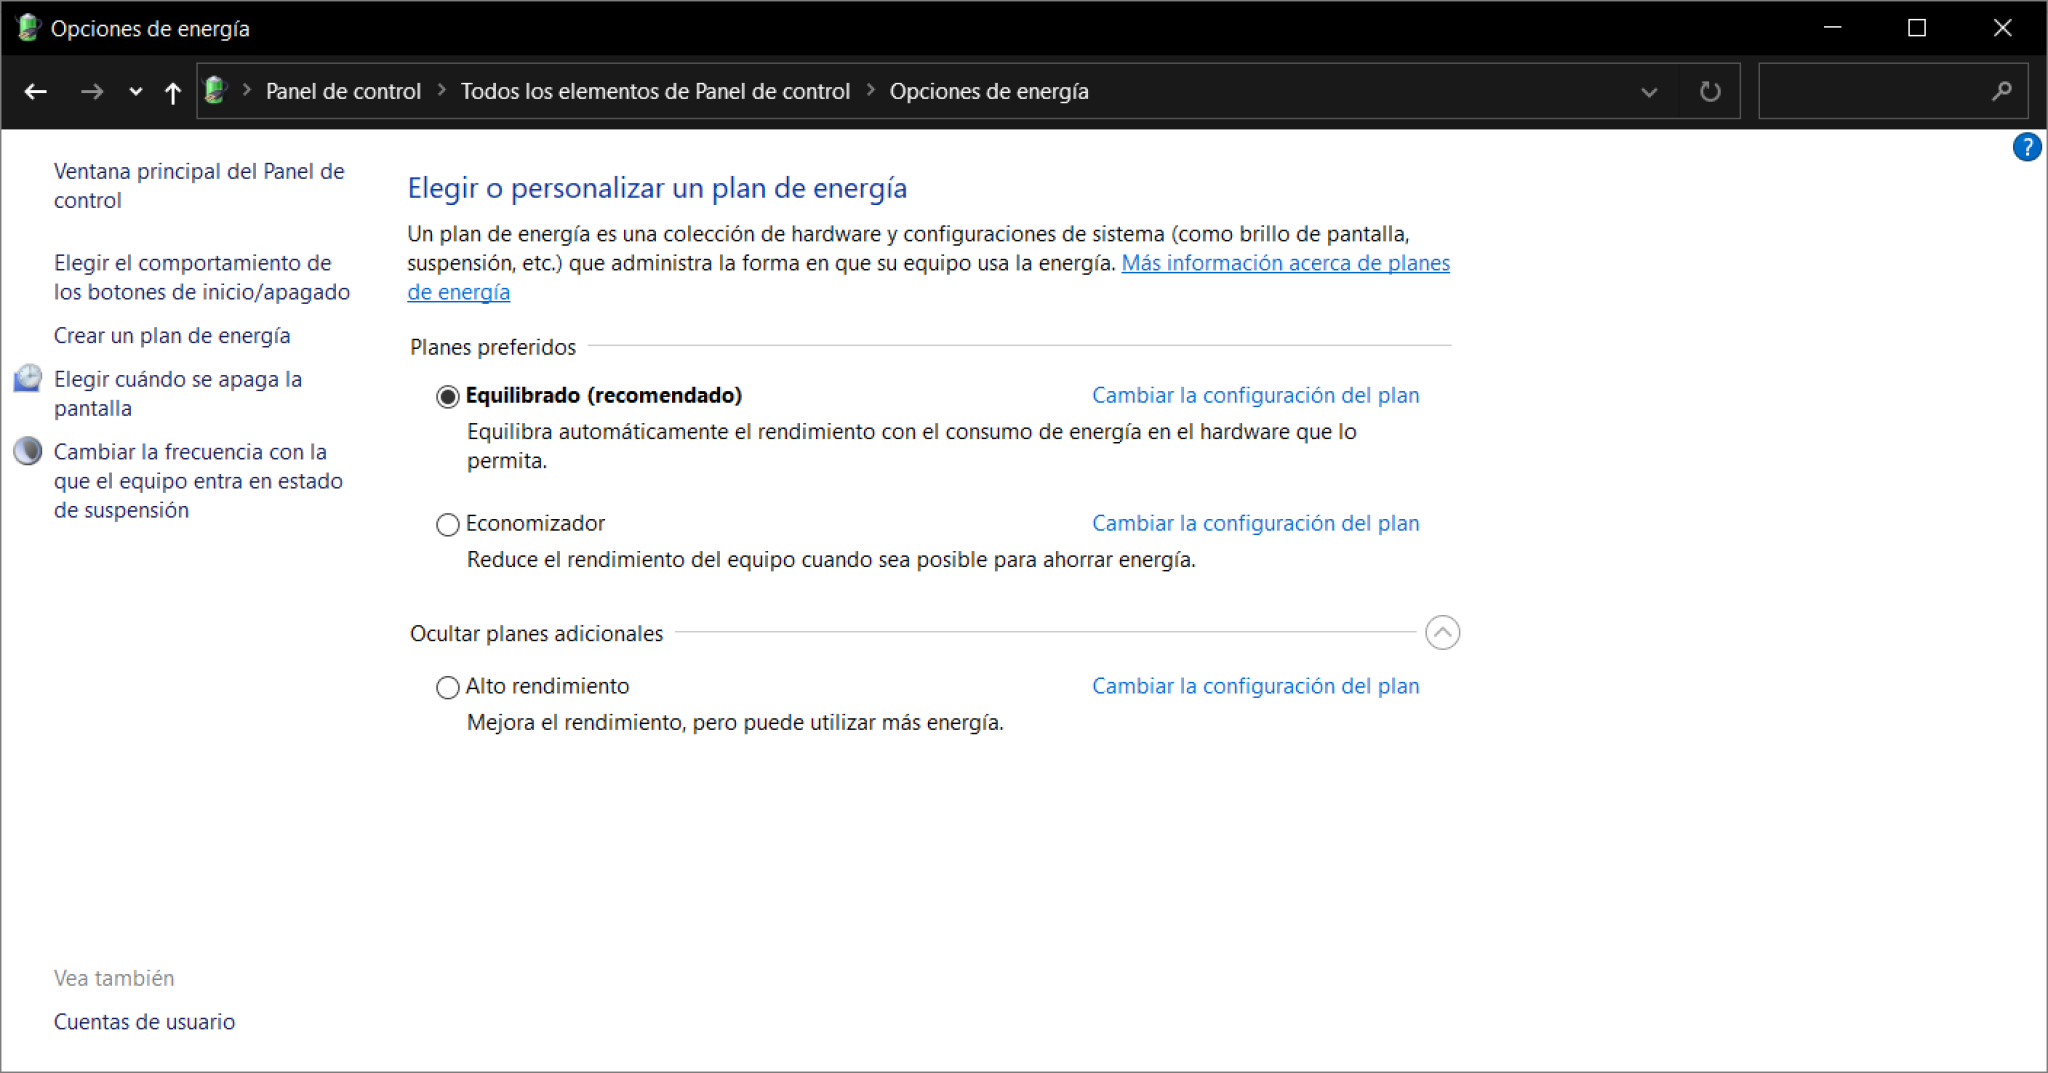Open help with the blue question mark
Screen dimensions: 2048x1073
pos(2026,147)
